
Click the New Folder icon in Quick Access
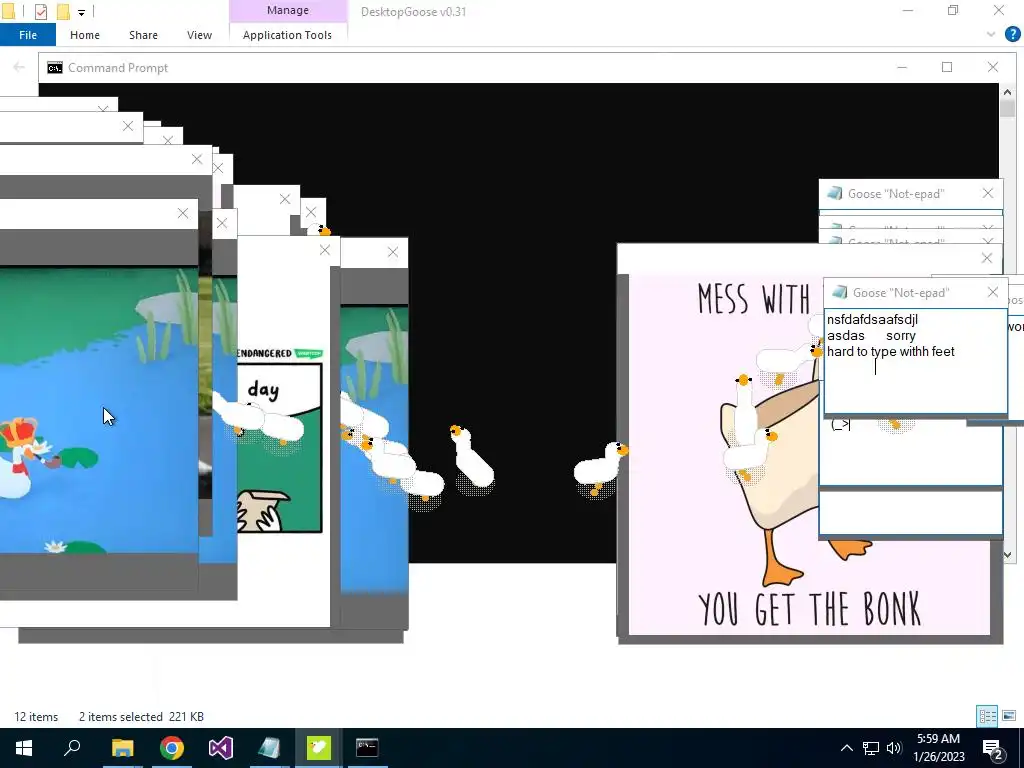coord(63,11)
